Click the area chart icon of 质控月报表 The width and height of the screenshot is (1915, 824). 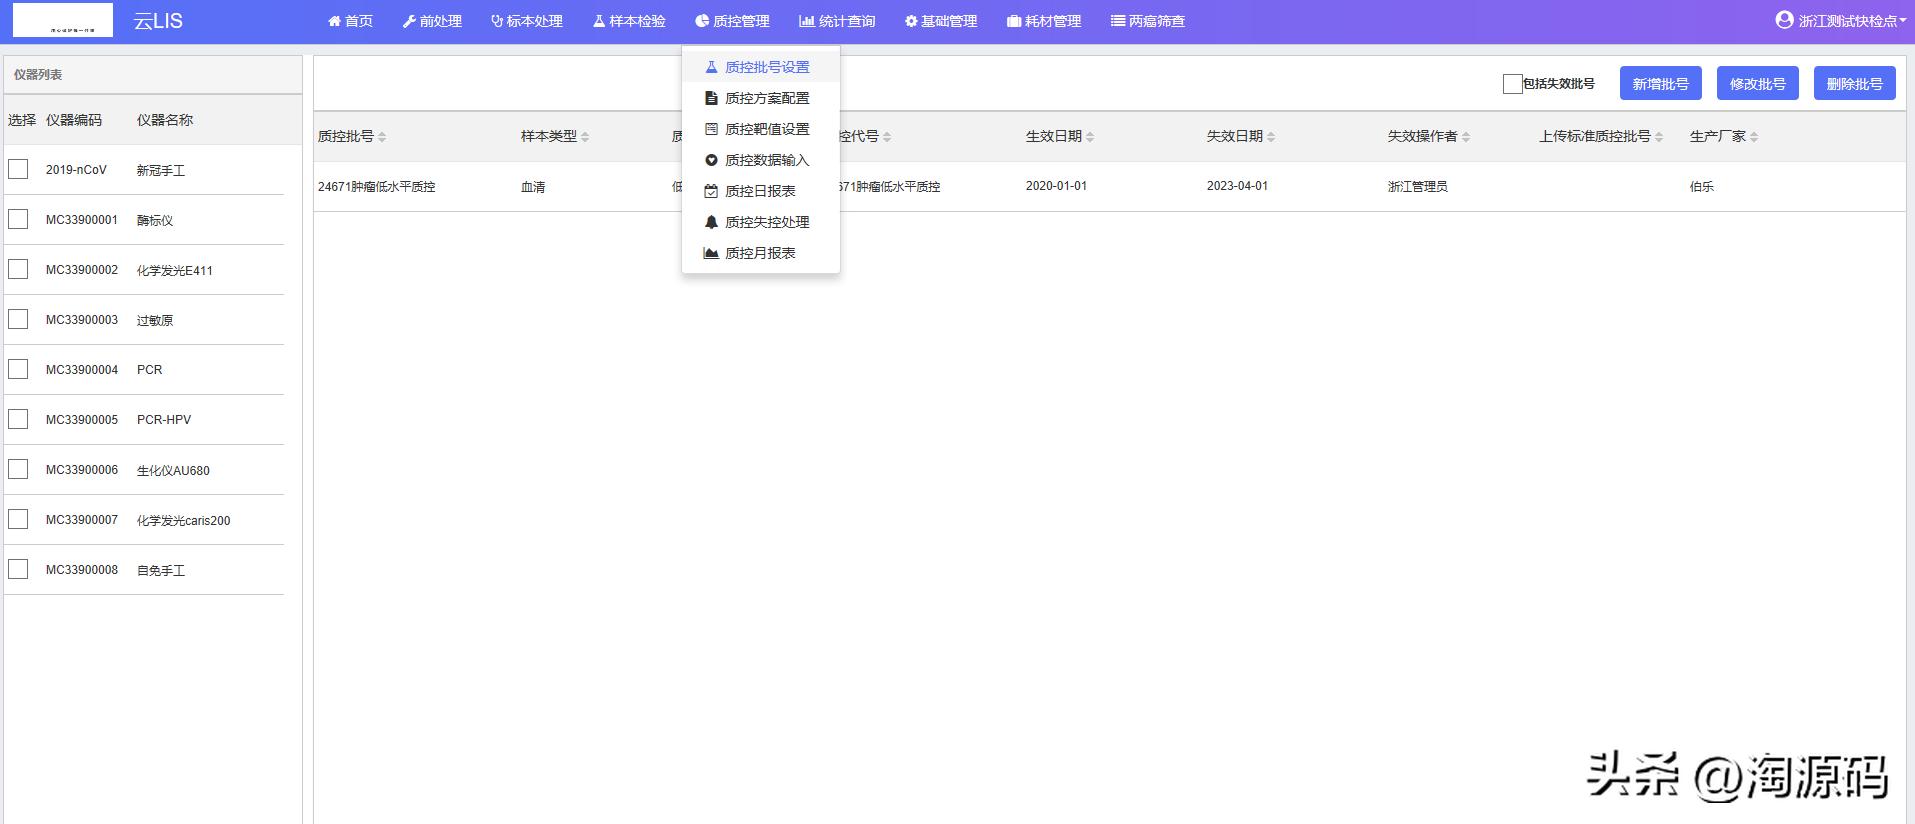(711, 253)
